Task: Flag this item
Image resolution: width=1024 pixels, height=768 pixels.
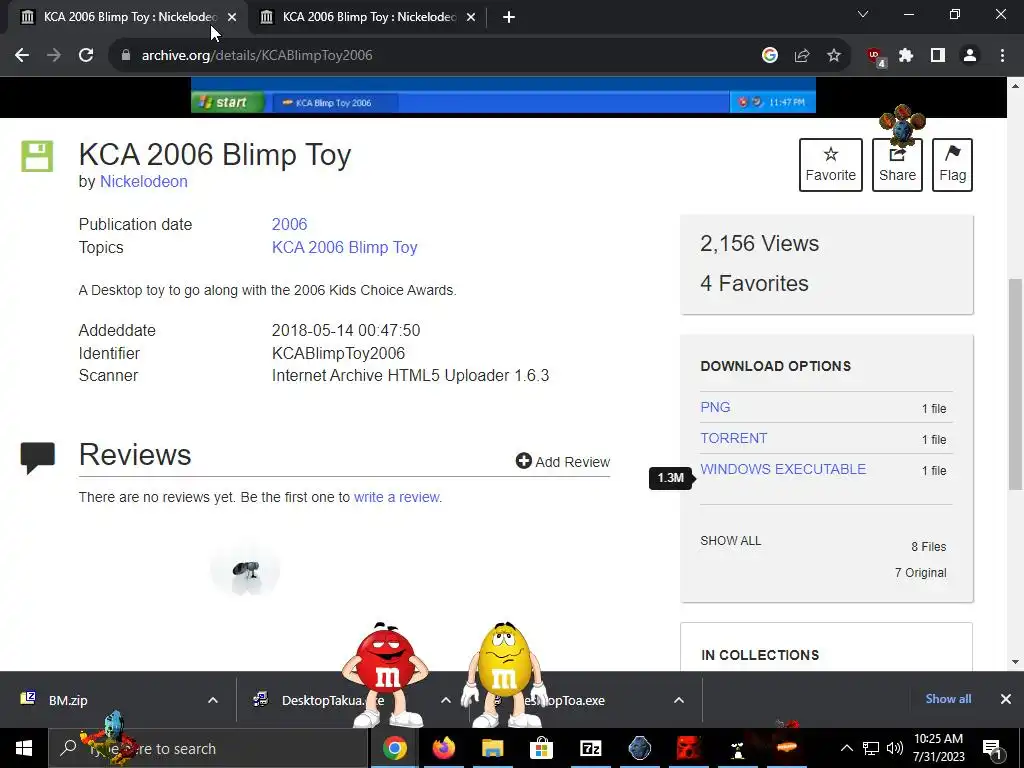Action: point(952,165)
